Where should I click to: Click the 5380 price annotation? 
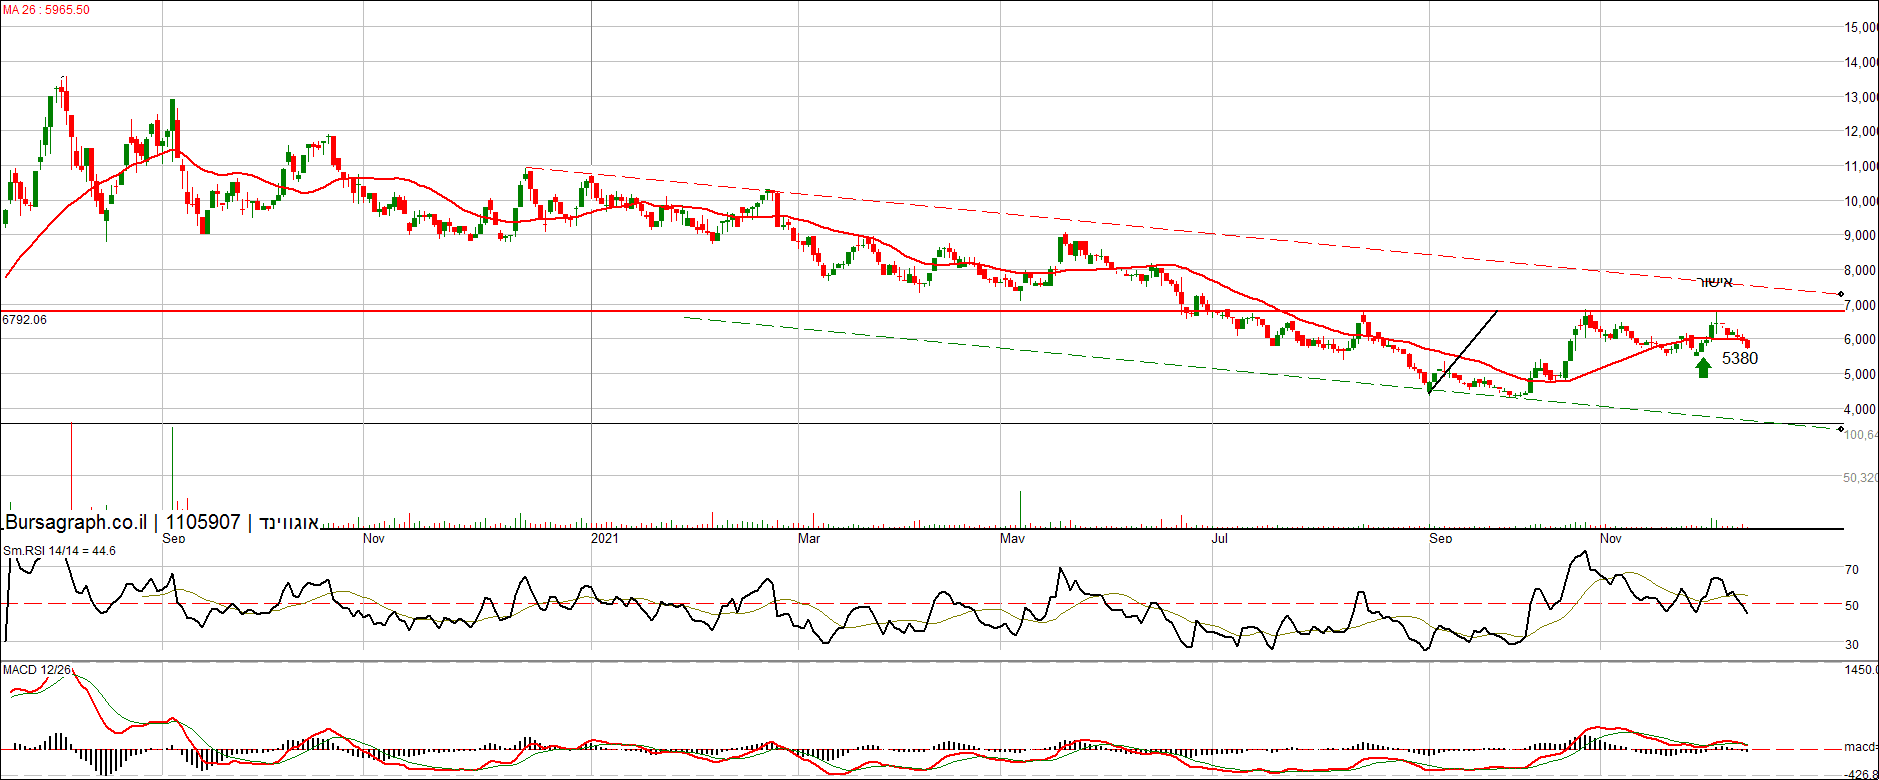(1740, 359)
